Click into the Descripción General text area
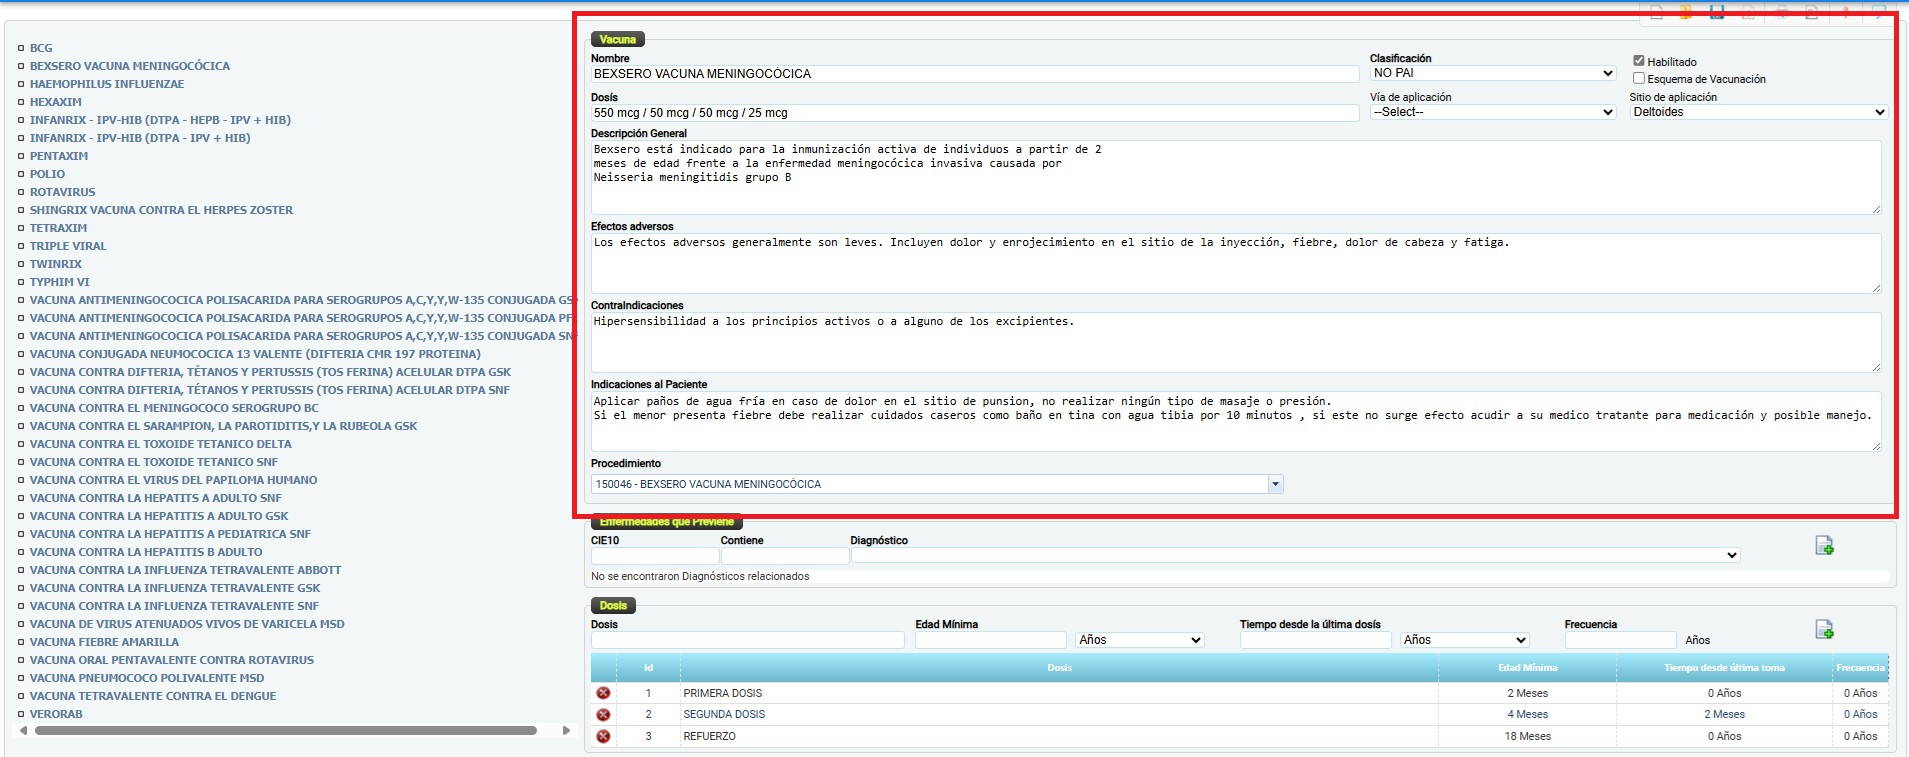 pos(1236,177)
